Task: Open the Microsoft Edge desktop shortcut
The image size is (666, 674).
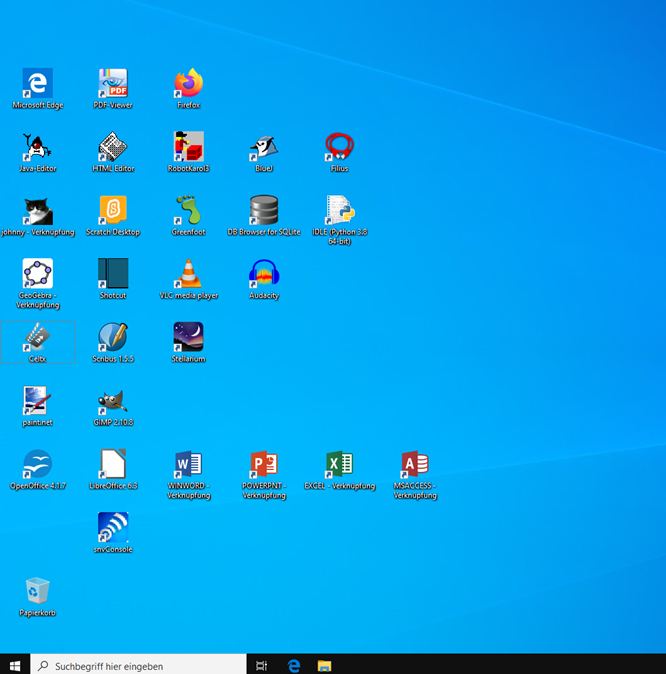Action: click(x=38, y=83)
